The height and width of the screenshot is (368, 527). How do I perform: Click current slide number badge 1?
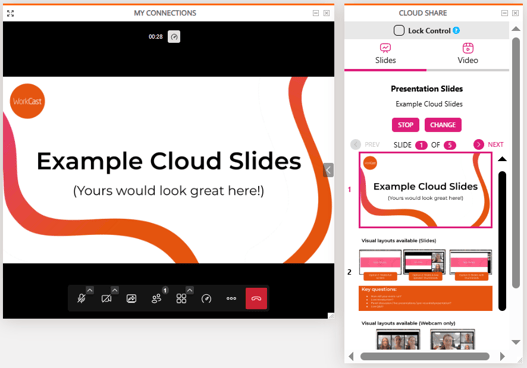(421, 145)
